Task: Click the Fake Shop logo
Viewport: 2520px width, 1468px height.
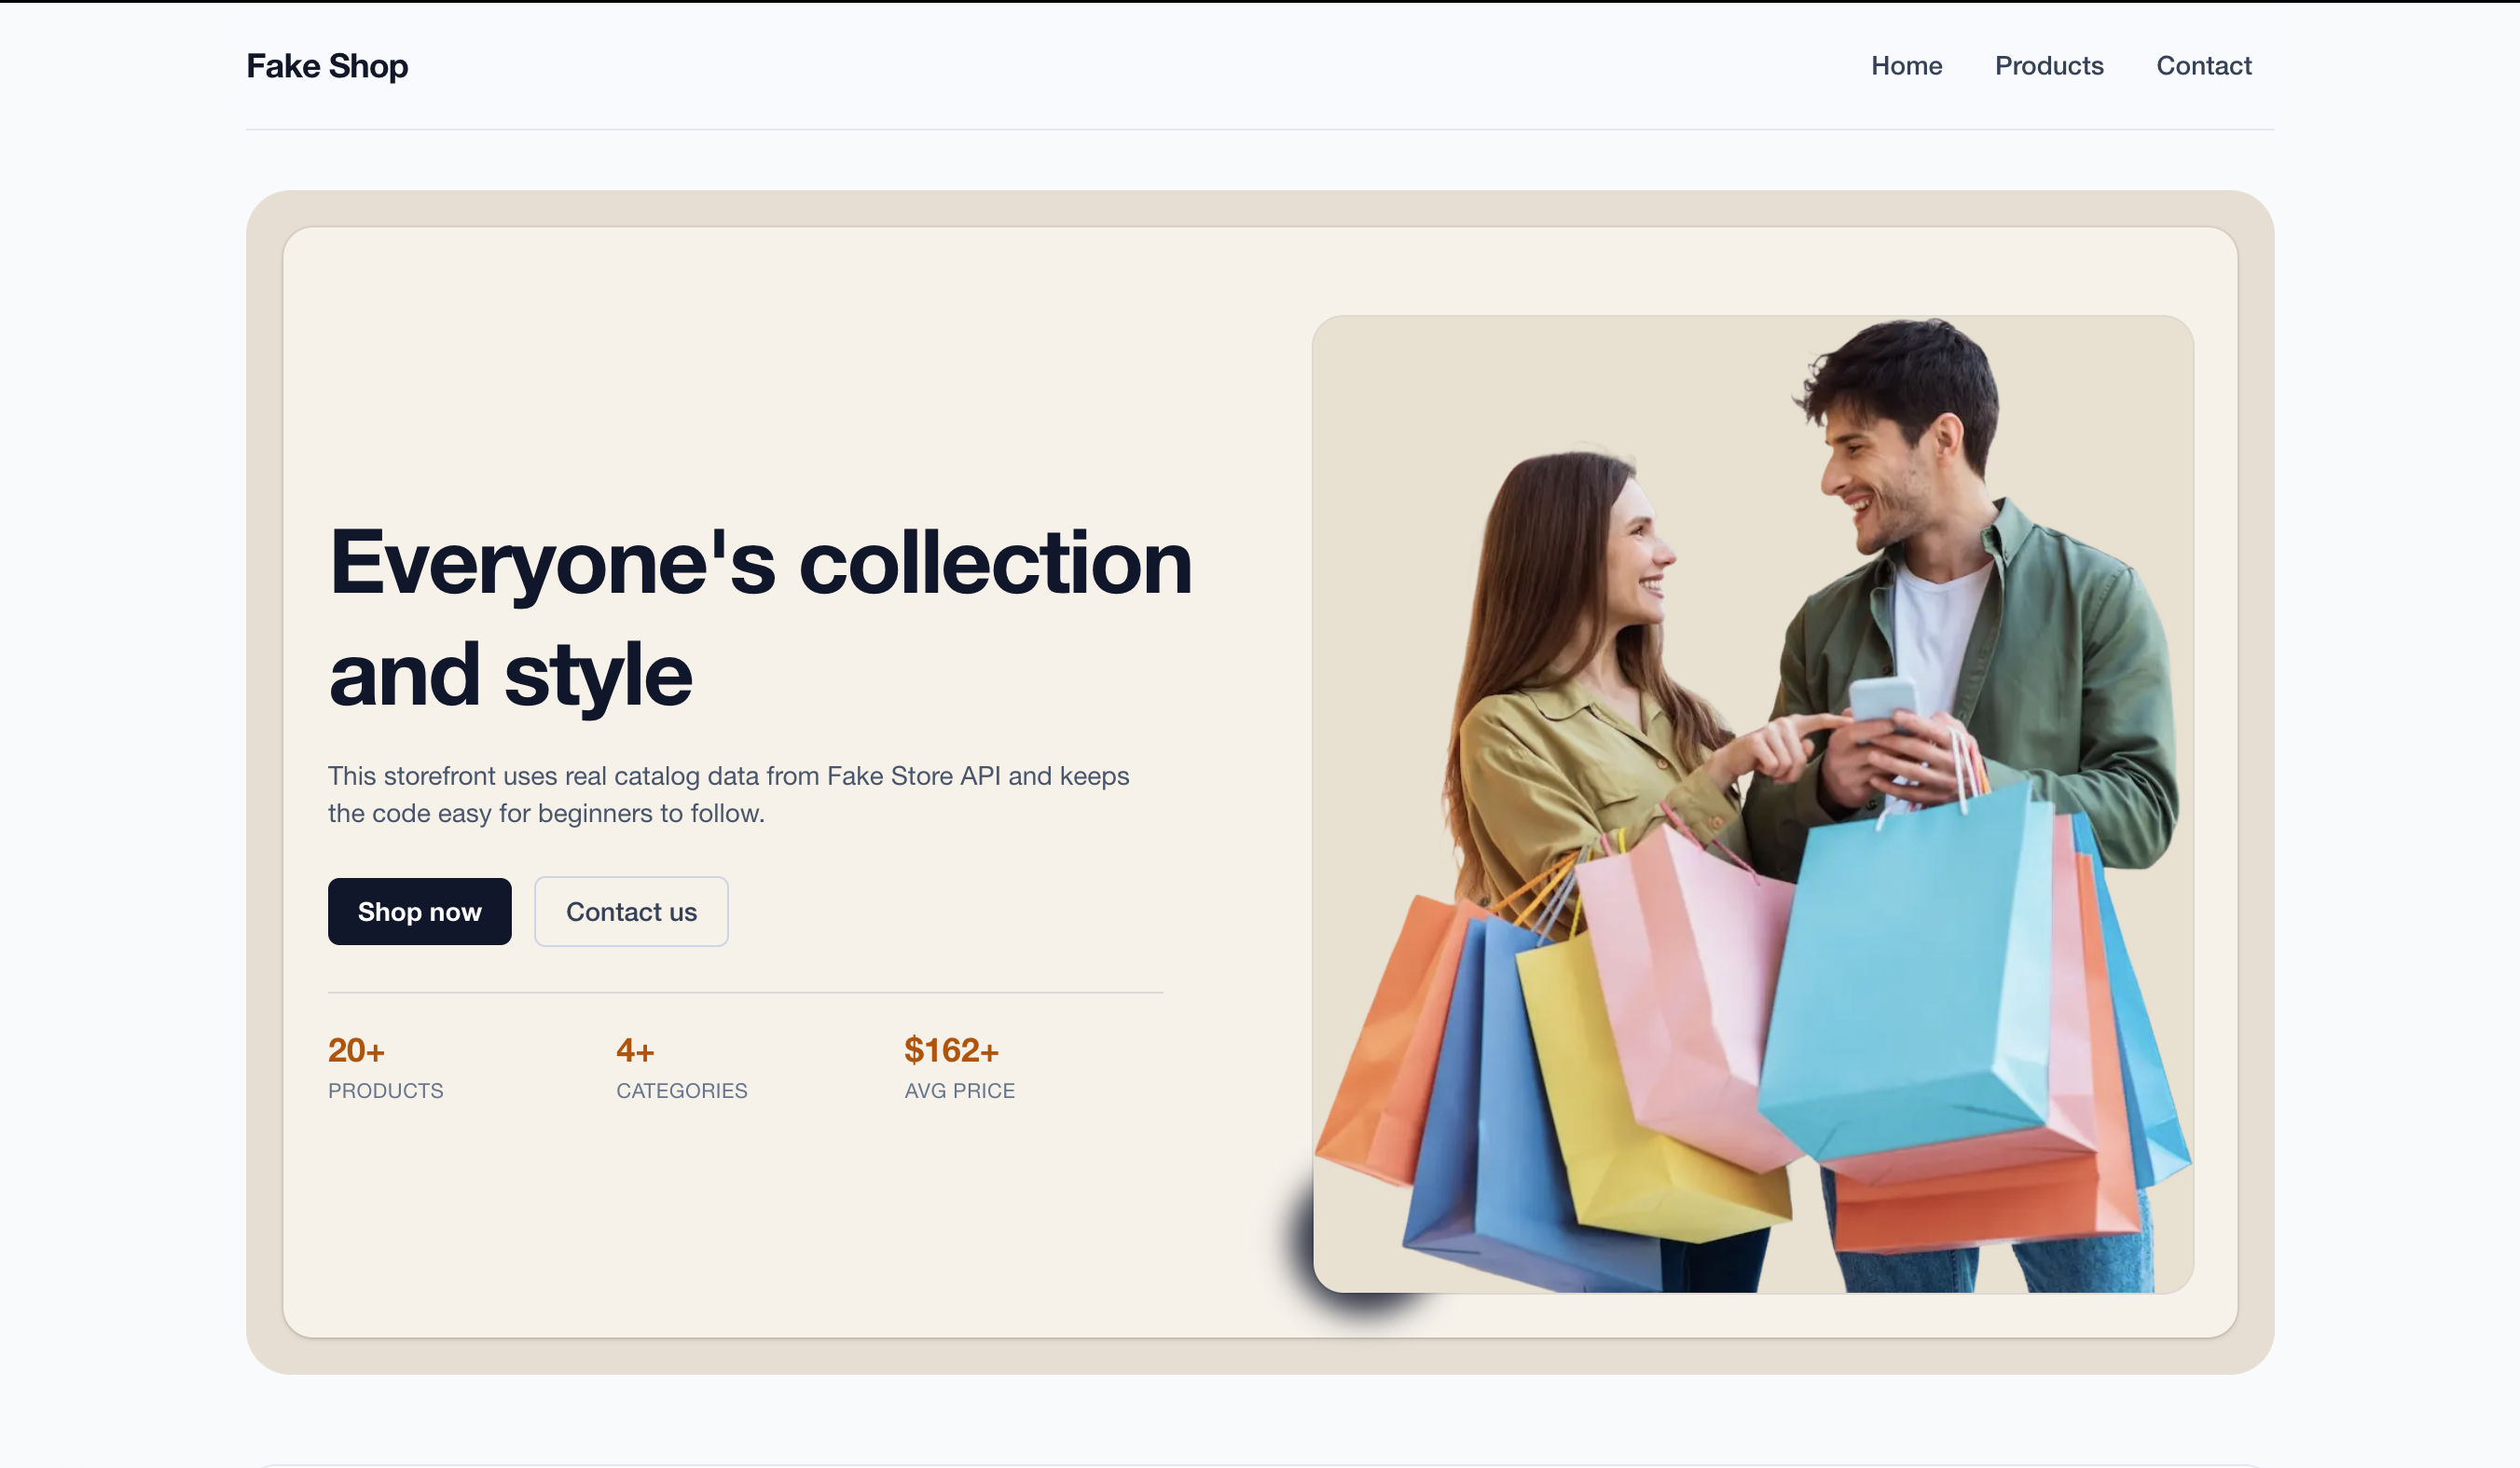Action: (x=327, y=66)
